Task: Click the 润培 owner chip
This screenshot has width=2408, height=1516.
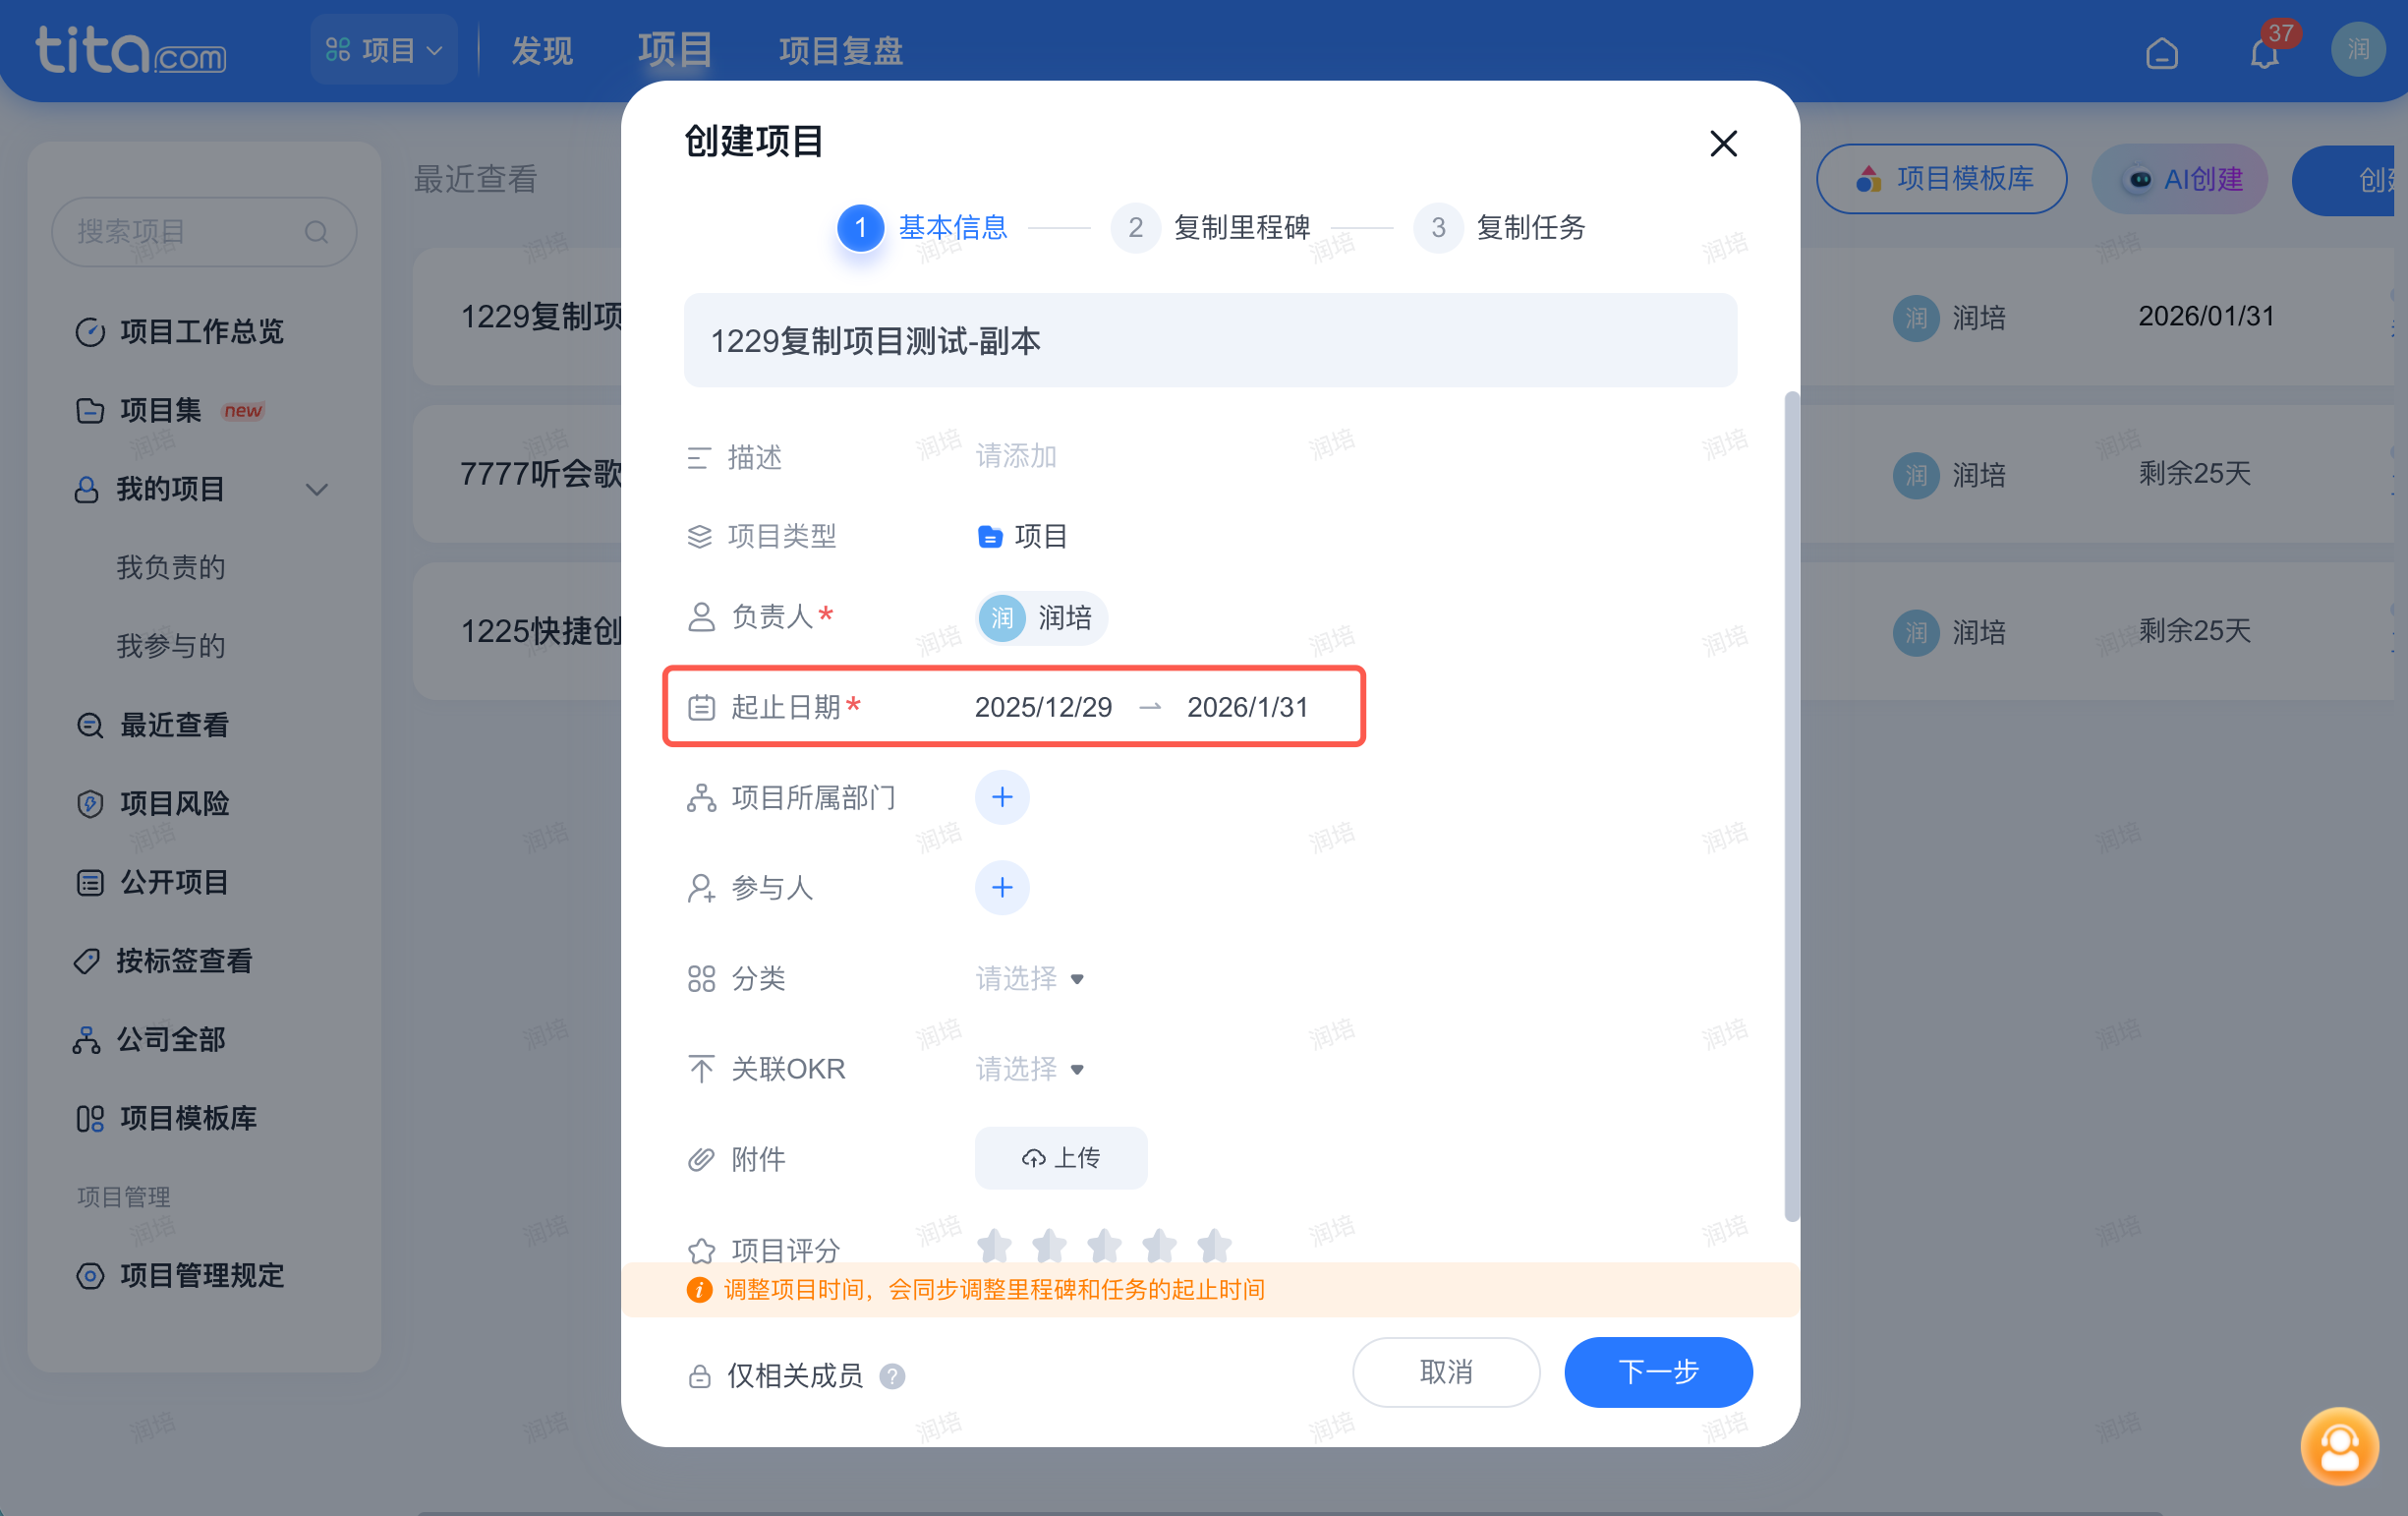Action: tap(1041, 617)
